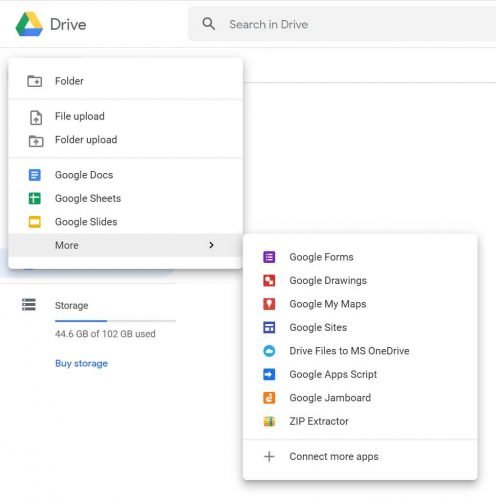Click the green Google Sheets icon
496x500 pixels.
(x=35, y=198)
